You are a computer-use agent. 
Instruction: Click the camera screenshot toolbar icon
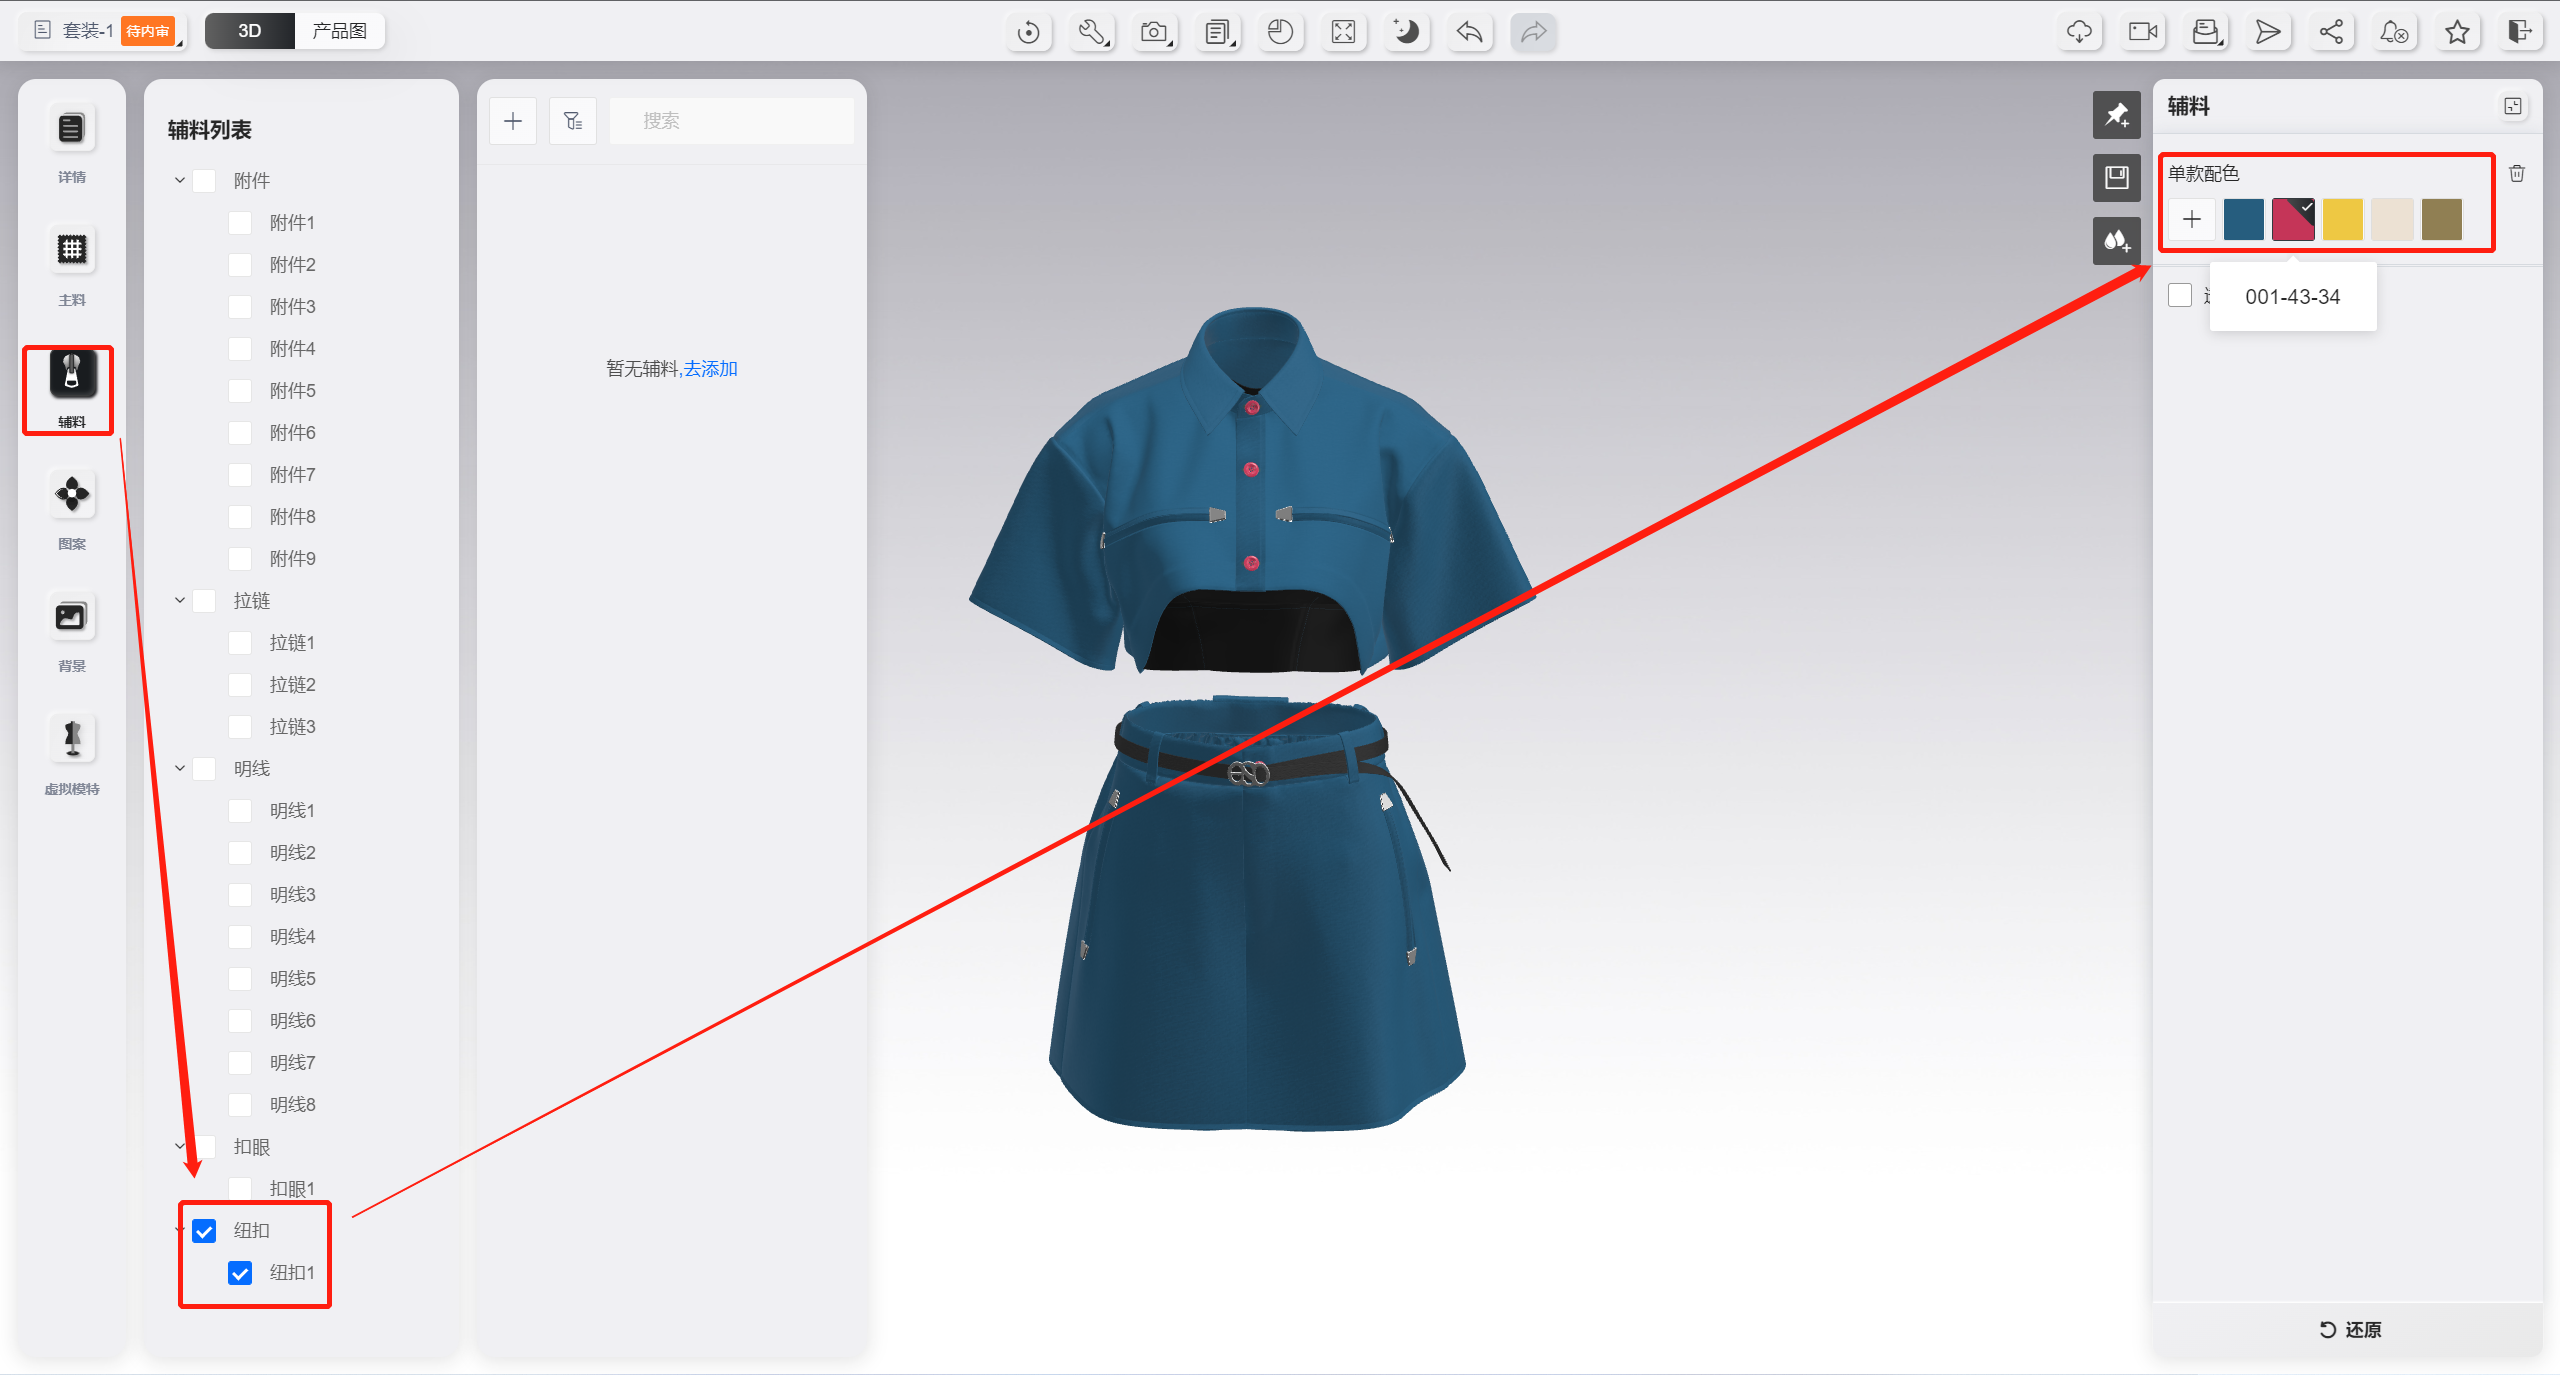pos(1155,32)
